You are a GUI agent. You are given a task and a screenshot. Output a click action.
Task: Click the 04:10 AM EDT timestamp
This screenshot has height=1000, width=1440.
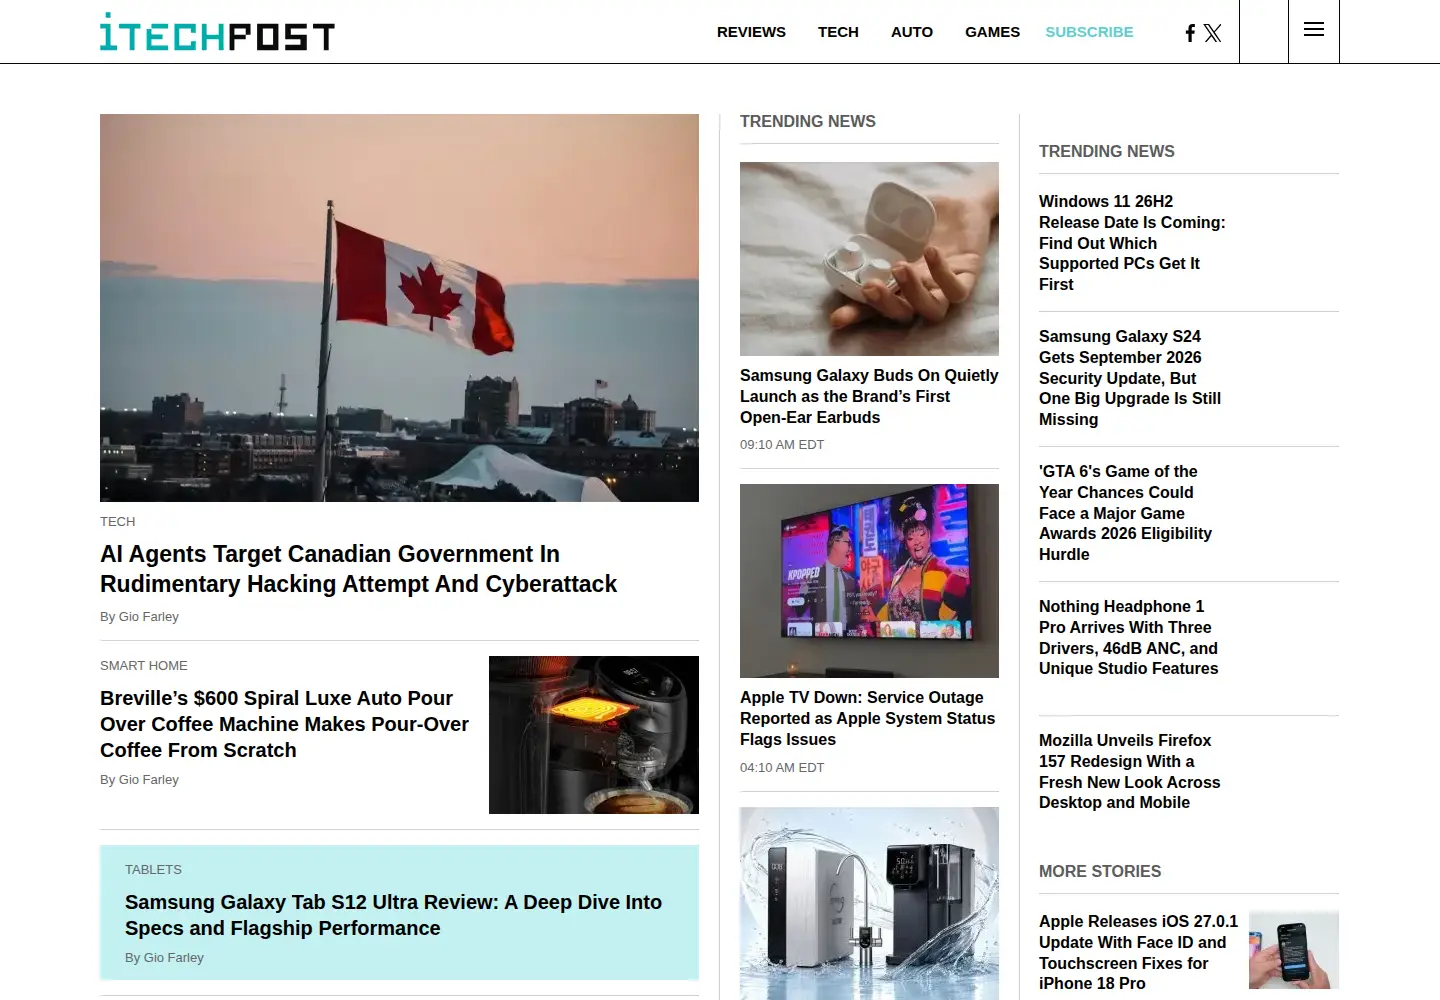[782, 767]
